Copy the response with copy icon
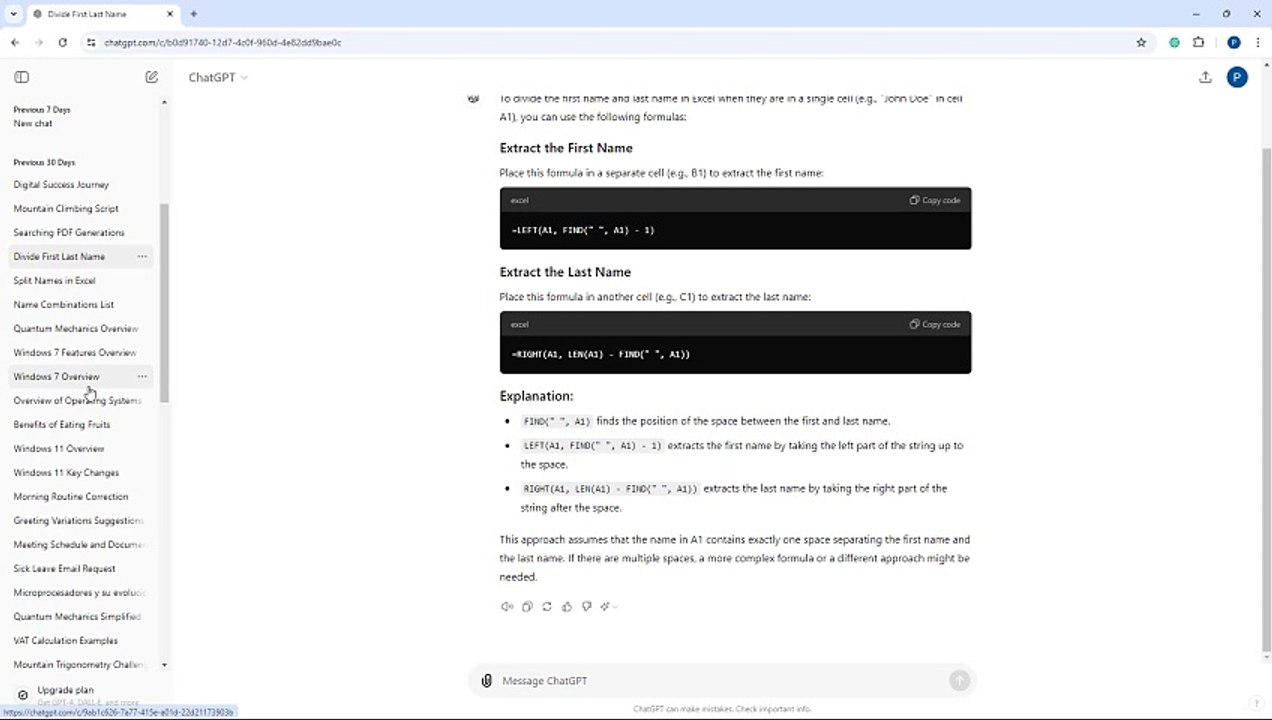 [527, 606]
